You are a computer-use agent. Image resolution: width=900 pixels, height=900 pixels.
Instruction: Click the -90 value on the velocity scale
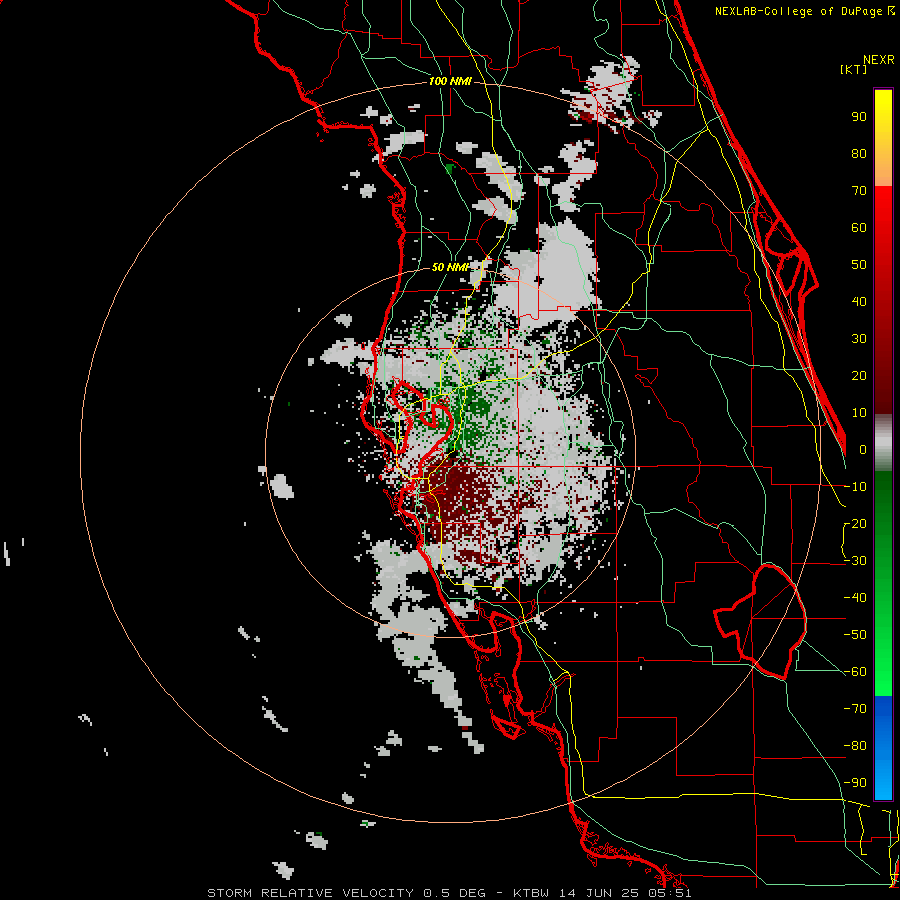pos(855,783)
